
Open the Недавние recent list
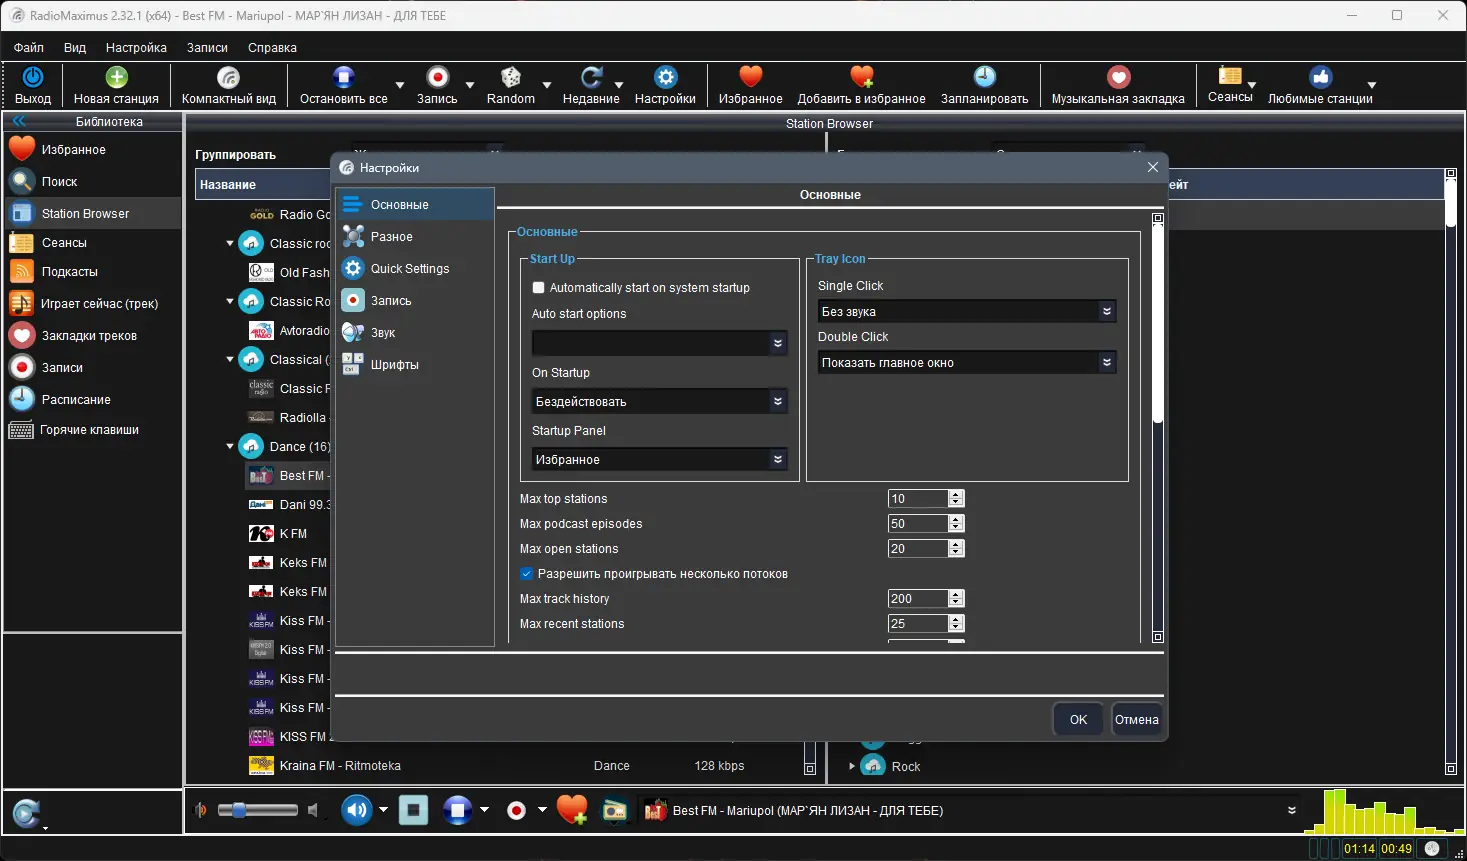point(591,85)
